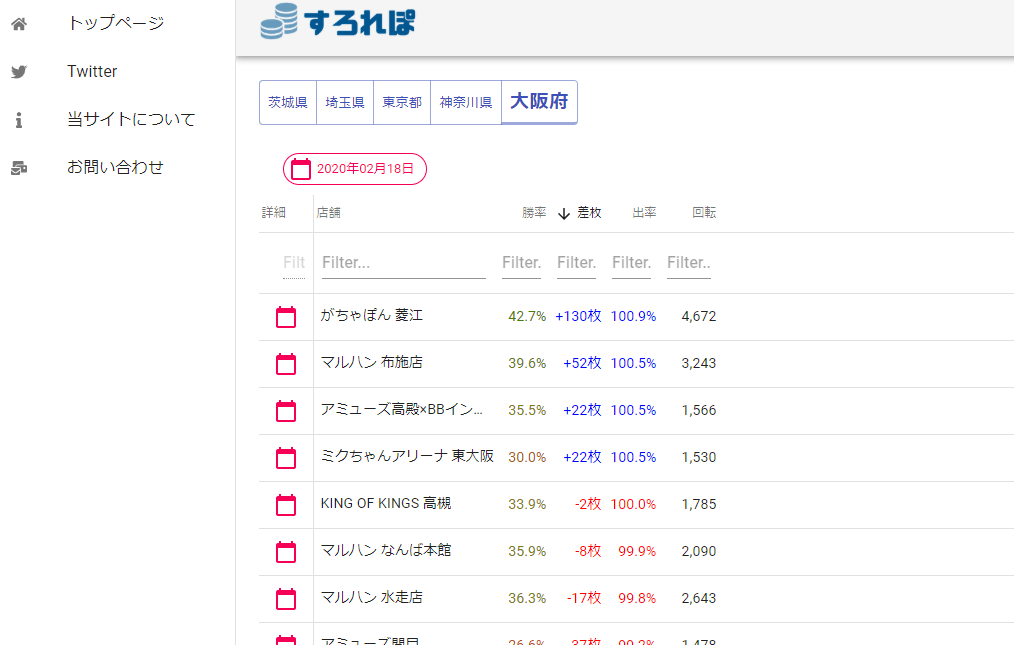Click the 42.7% win rate value

point(527,316)
